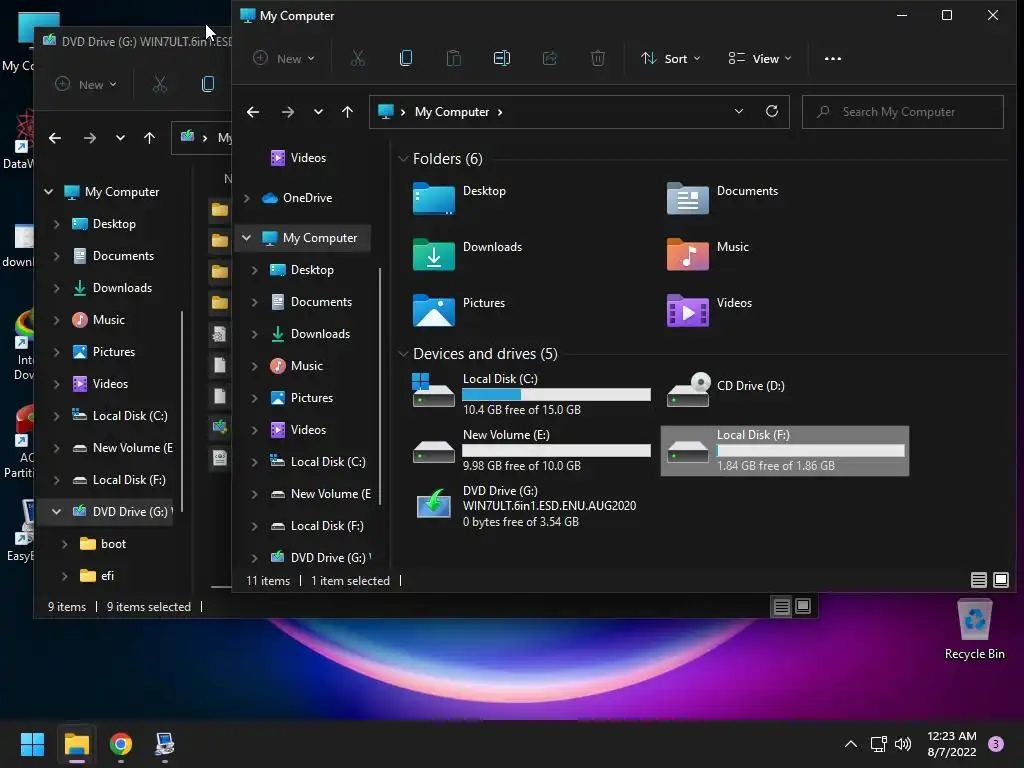The width and height of the screenshot is (1024, 768).
Task: Open DVD Drive (G:) WIN7ULT
Action: pos(524,506)
